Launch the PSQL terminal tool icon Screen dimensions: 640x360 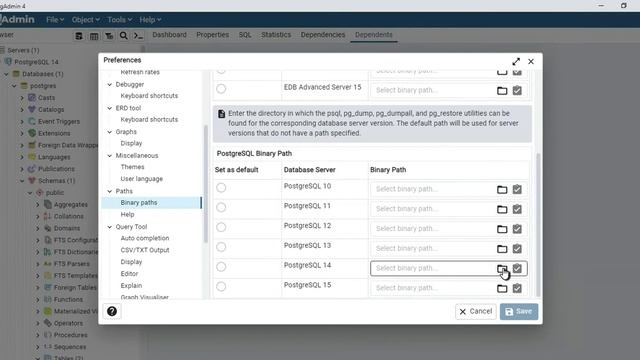138,36
